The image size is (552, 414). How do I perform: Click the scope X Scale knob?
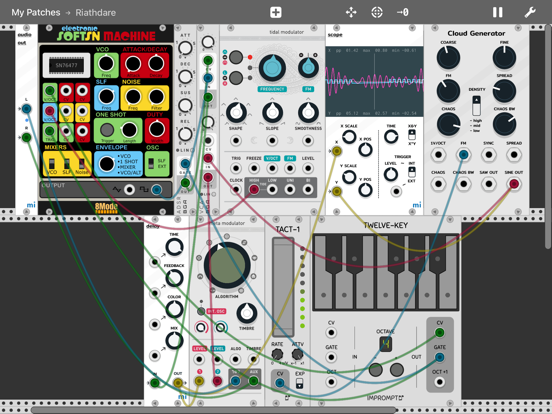tap(349, 137)
